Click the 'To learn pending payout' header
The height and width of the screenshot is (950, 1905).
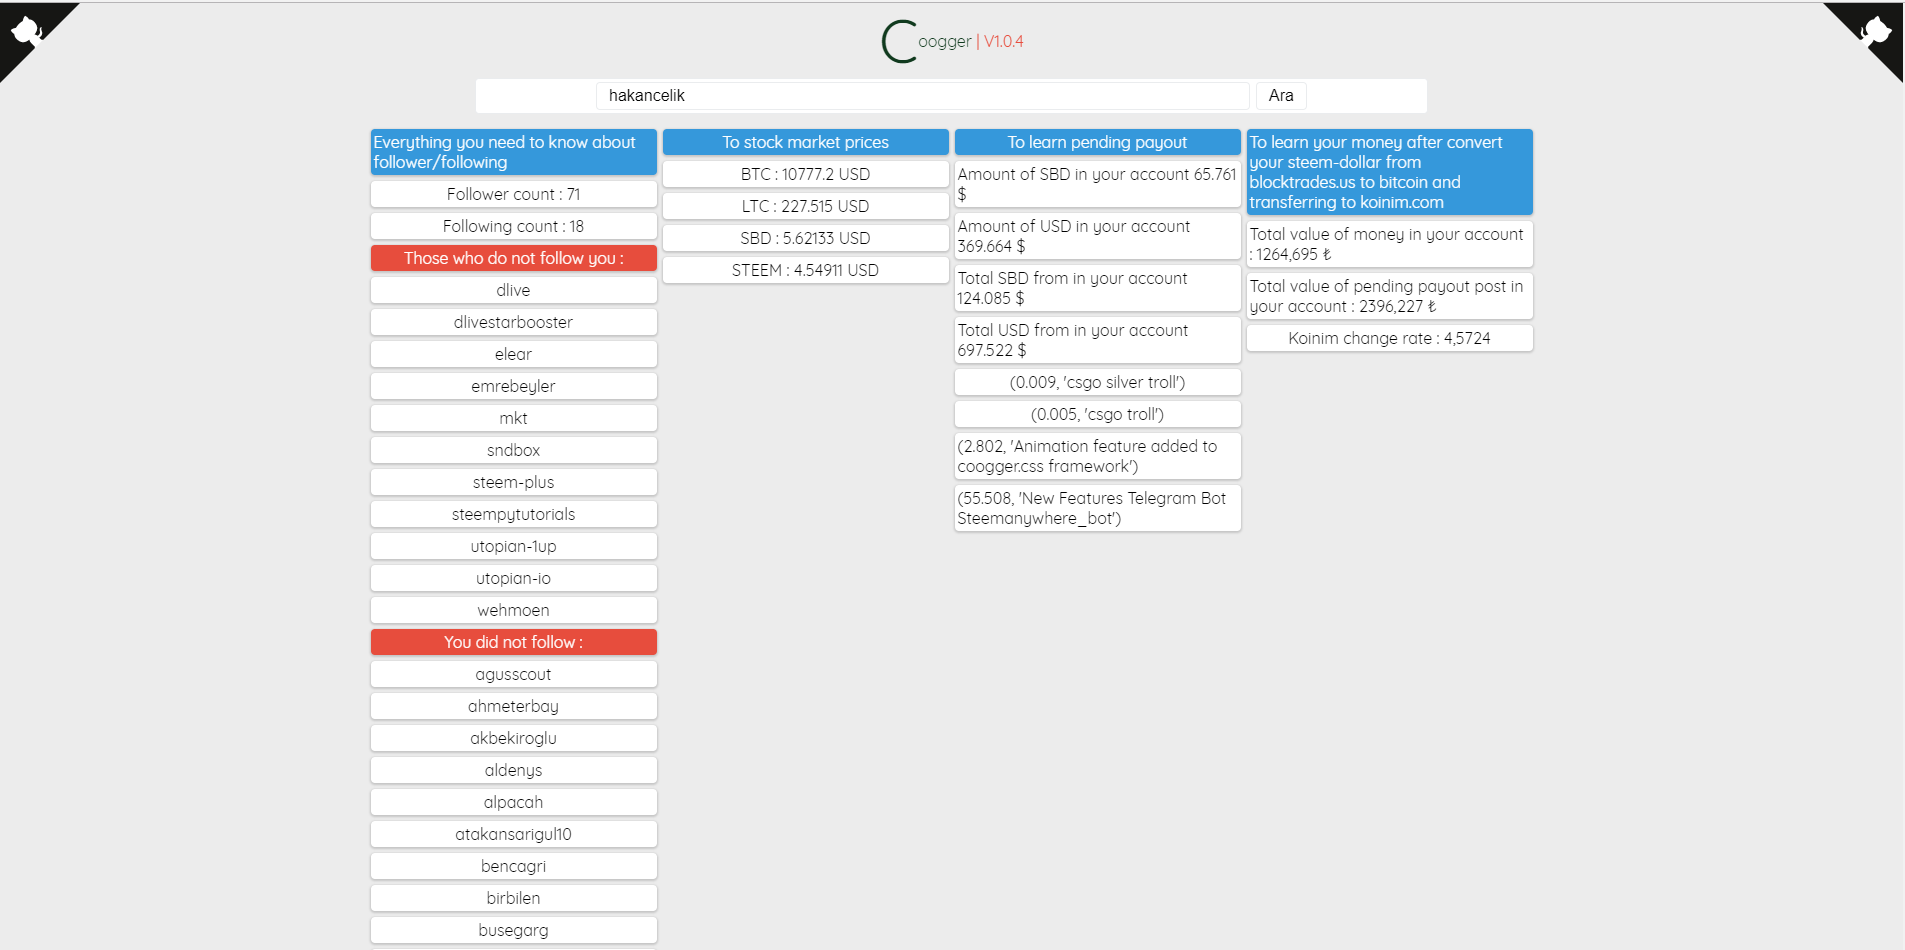1098,142
